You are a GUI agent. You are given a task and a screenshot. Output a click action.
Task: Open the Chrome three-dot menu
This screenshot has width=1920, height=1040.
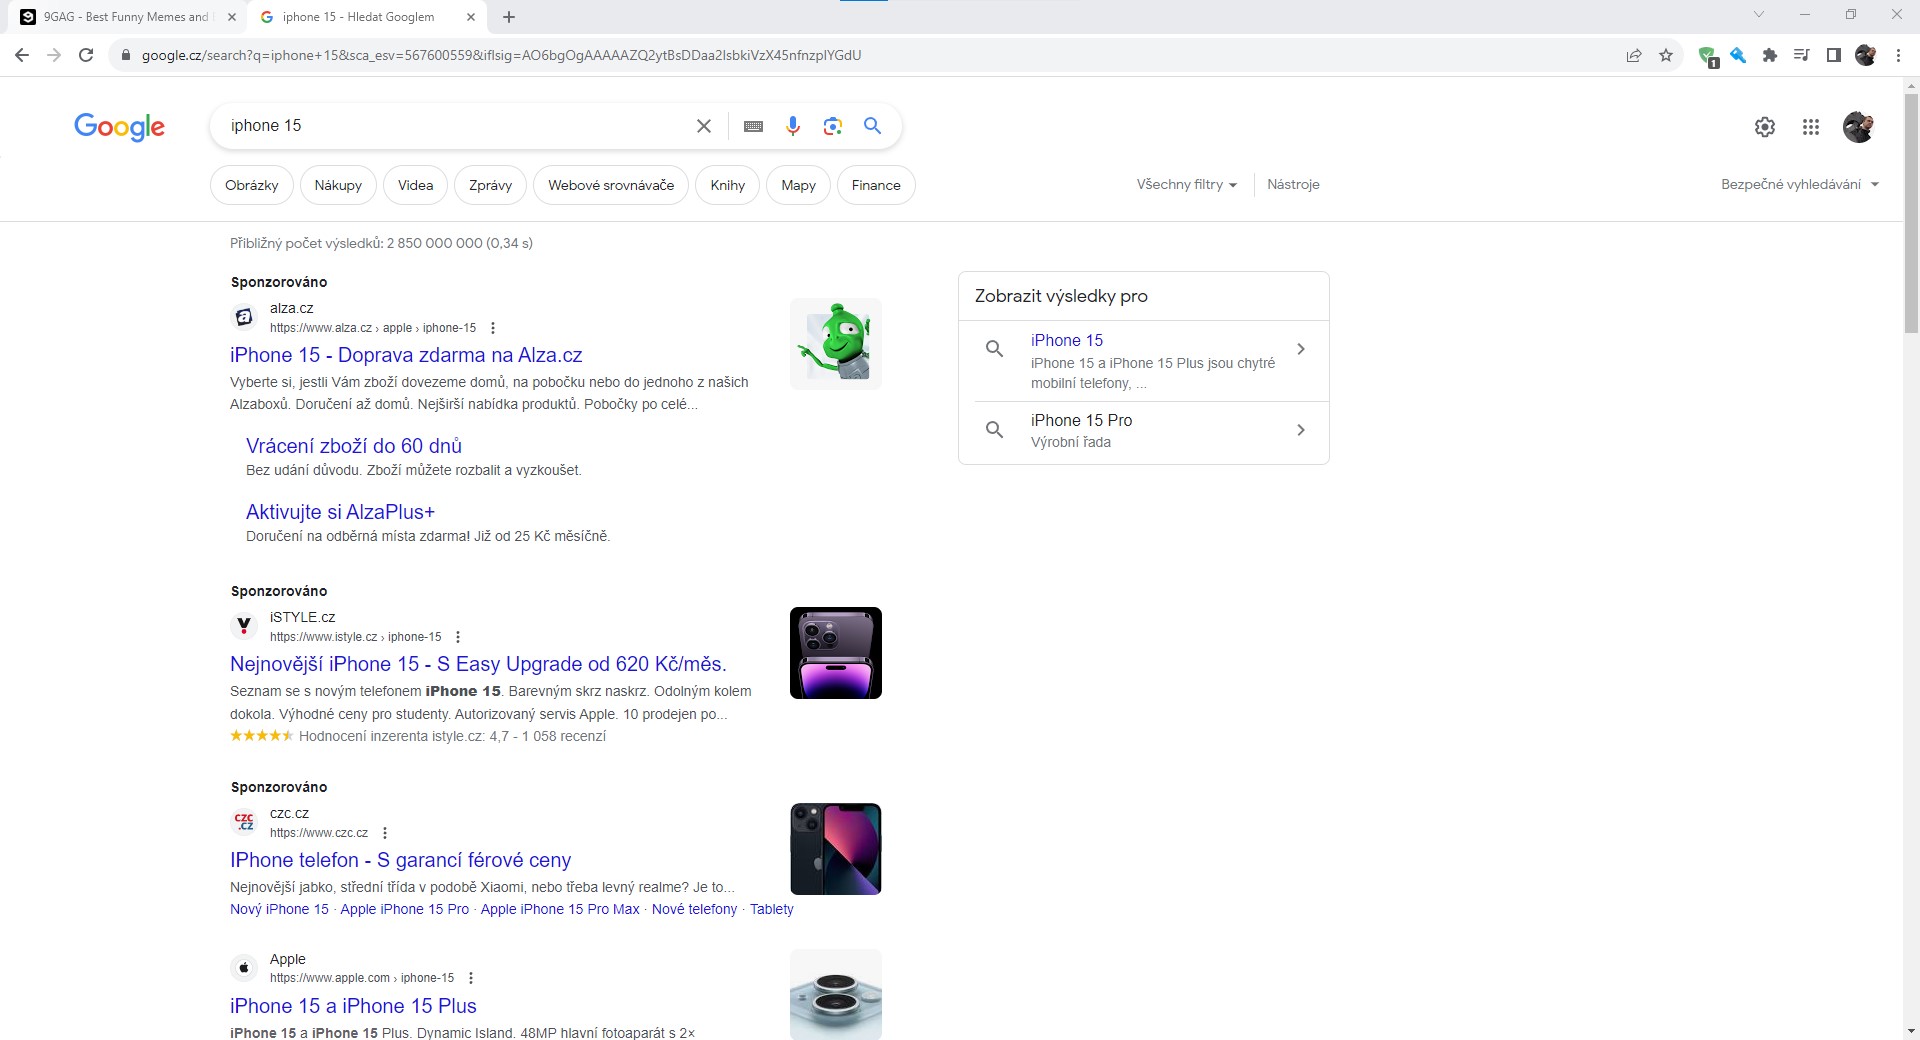[1898, 55]
